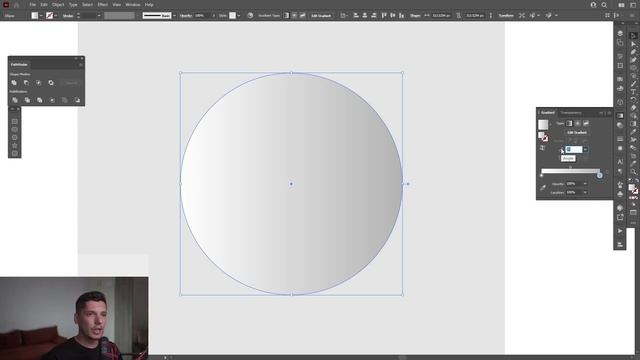The height and width of the screenshot is (360, 640).
Task: Switch to the Transparency tab
Action: tap(571, 113)
